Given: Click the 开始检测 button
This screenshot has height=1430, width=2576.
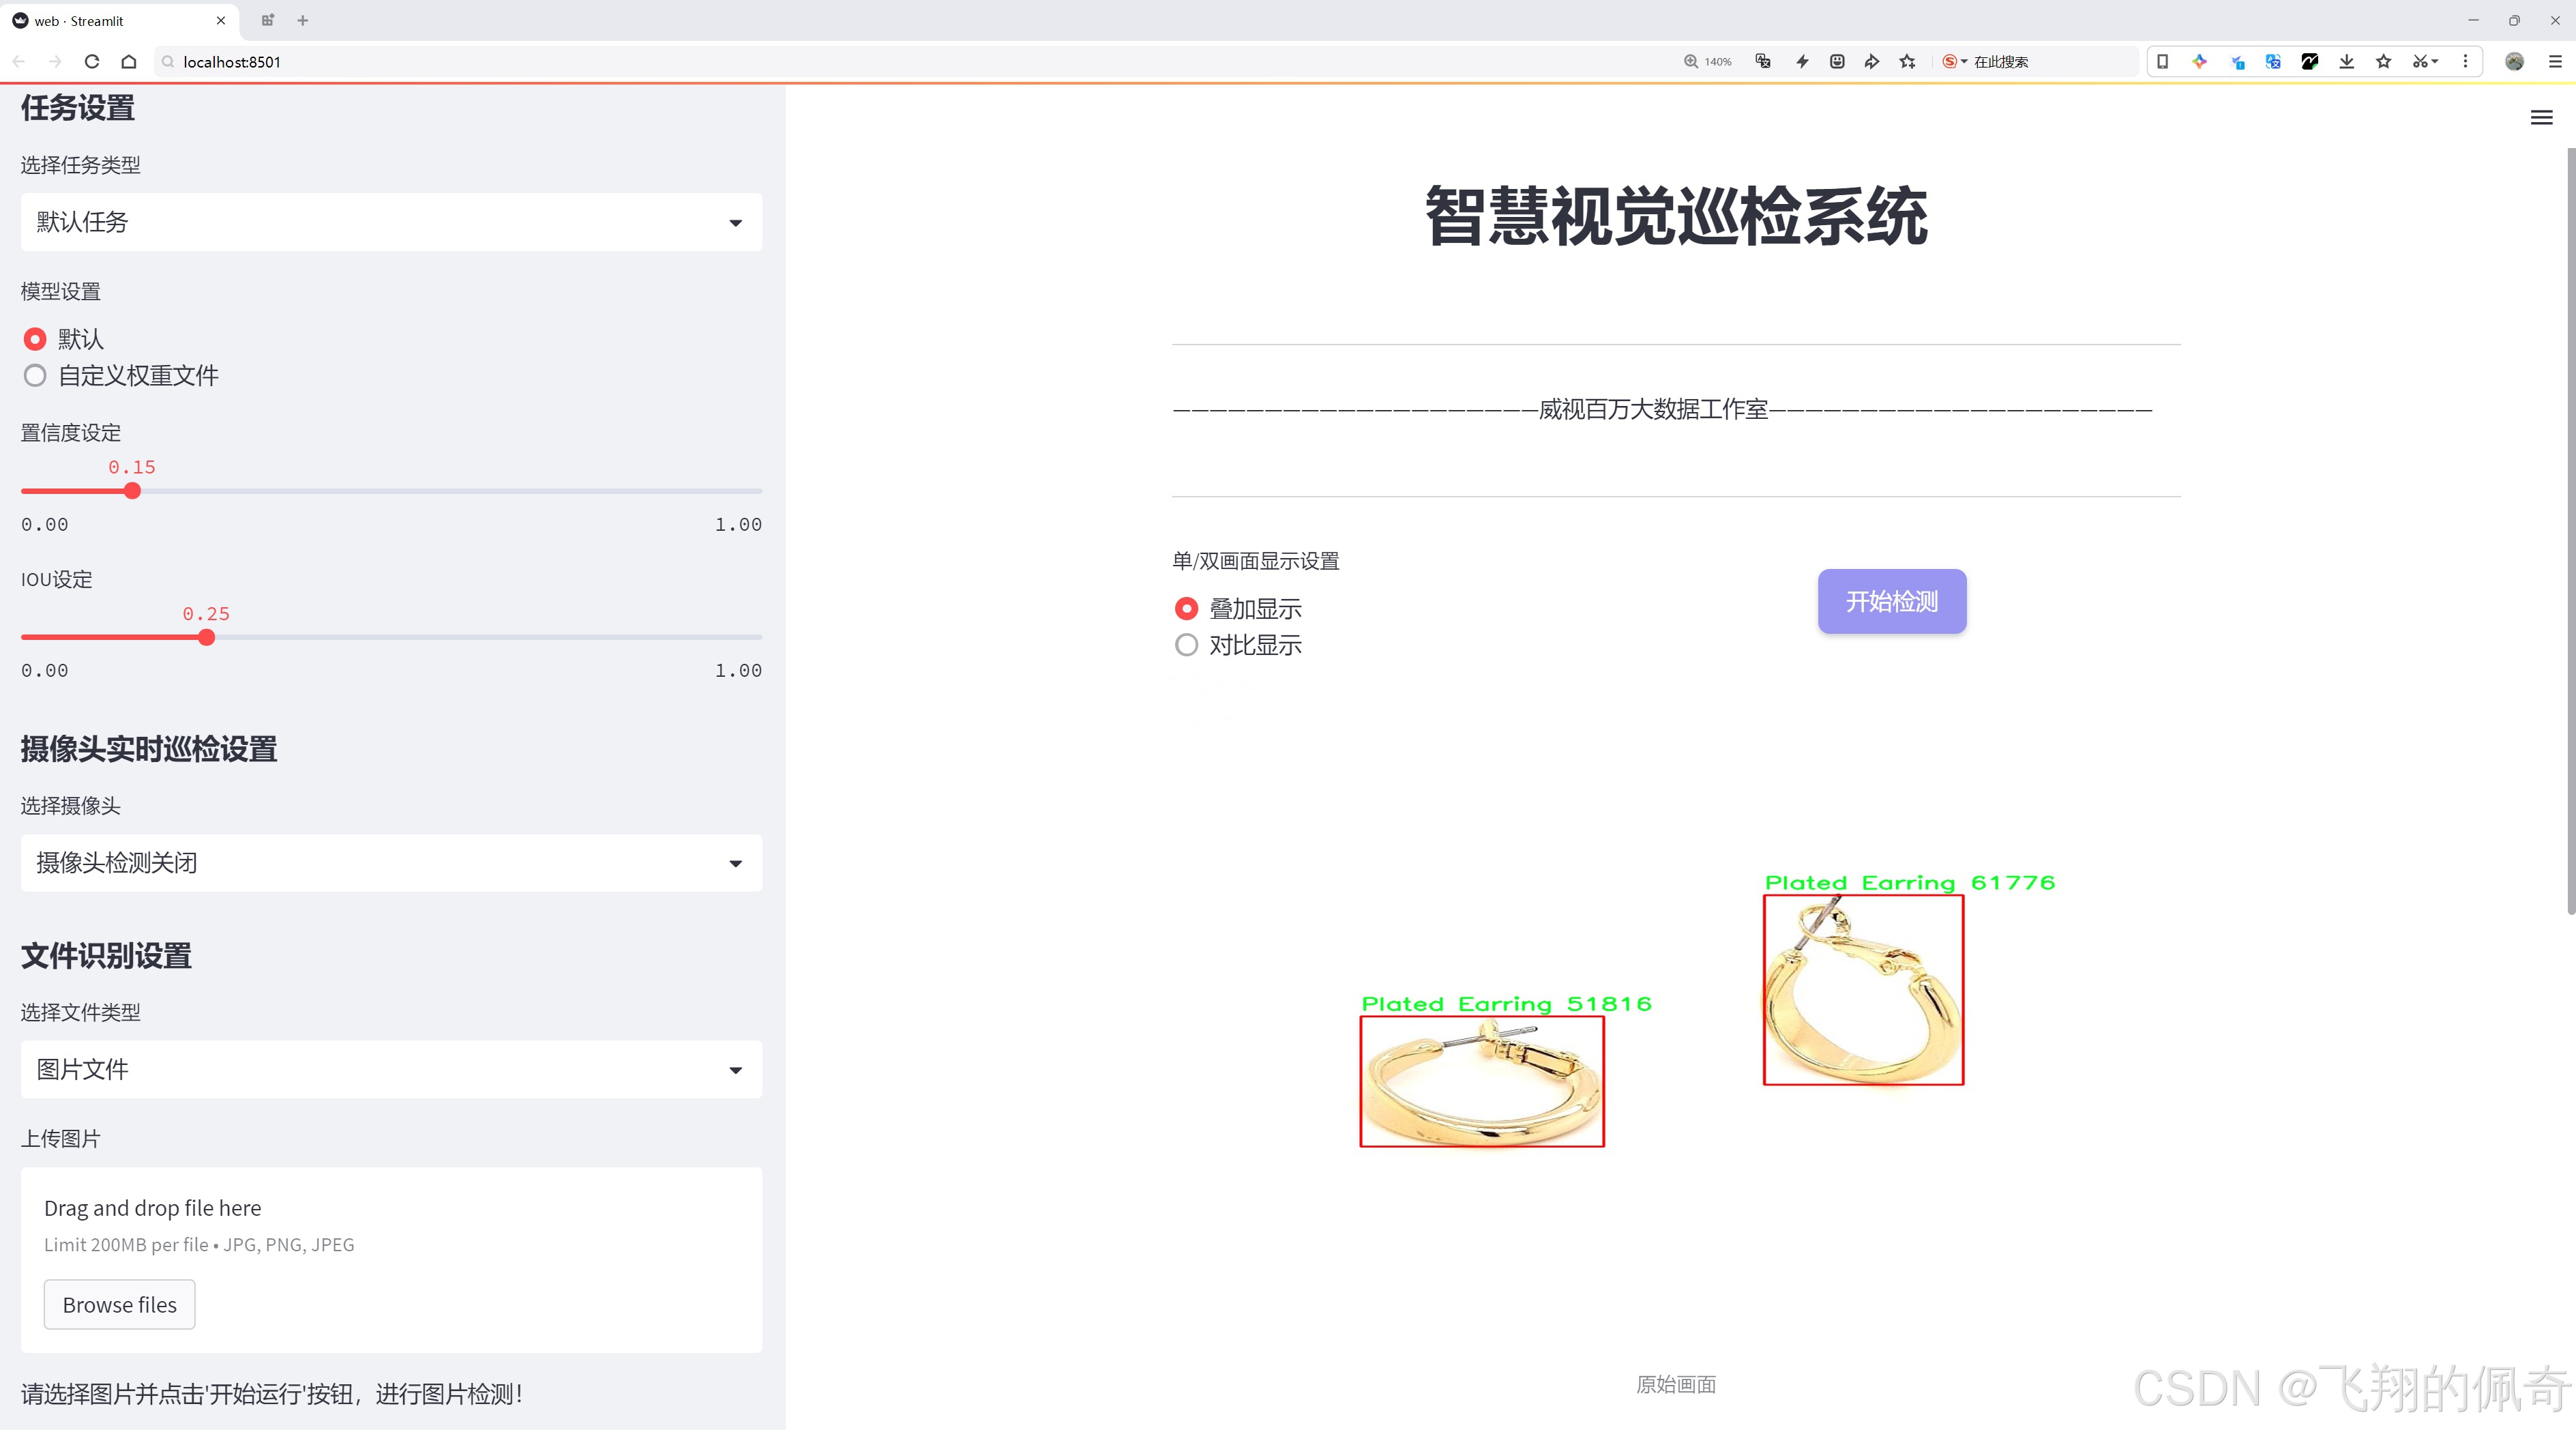Looking at the screenshot, I should pos(1891,601).
